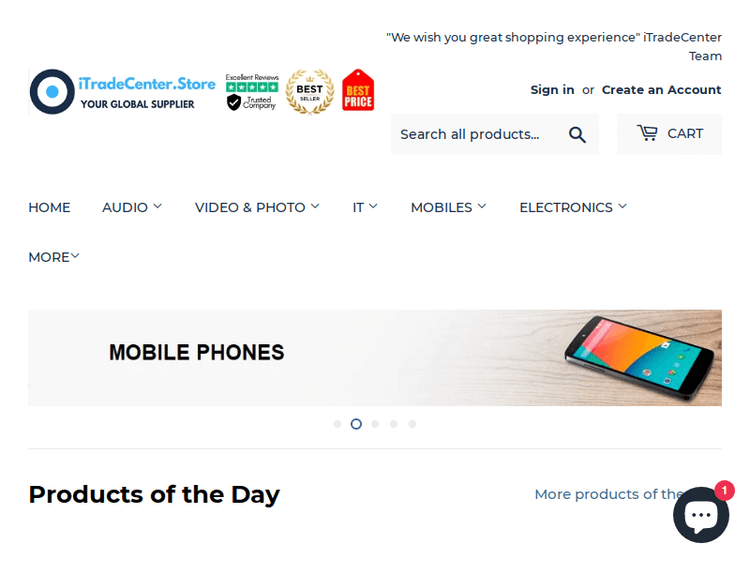The image size is (750, 563).
Task: Click the Excellent Reviews trusted company badge
Action: (x=252, y=92)
